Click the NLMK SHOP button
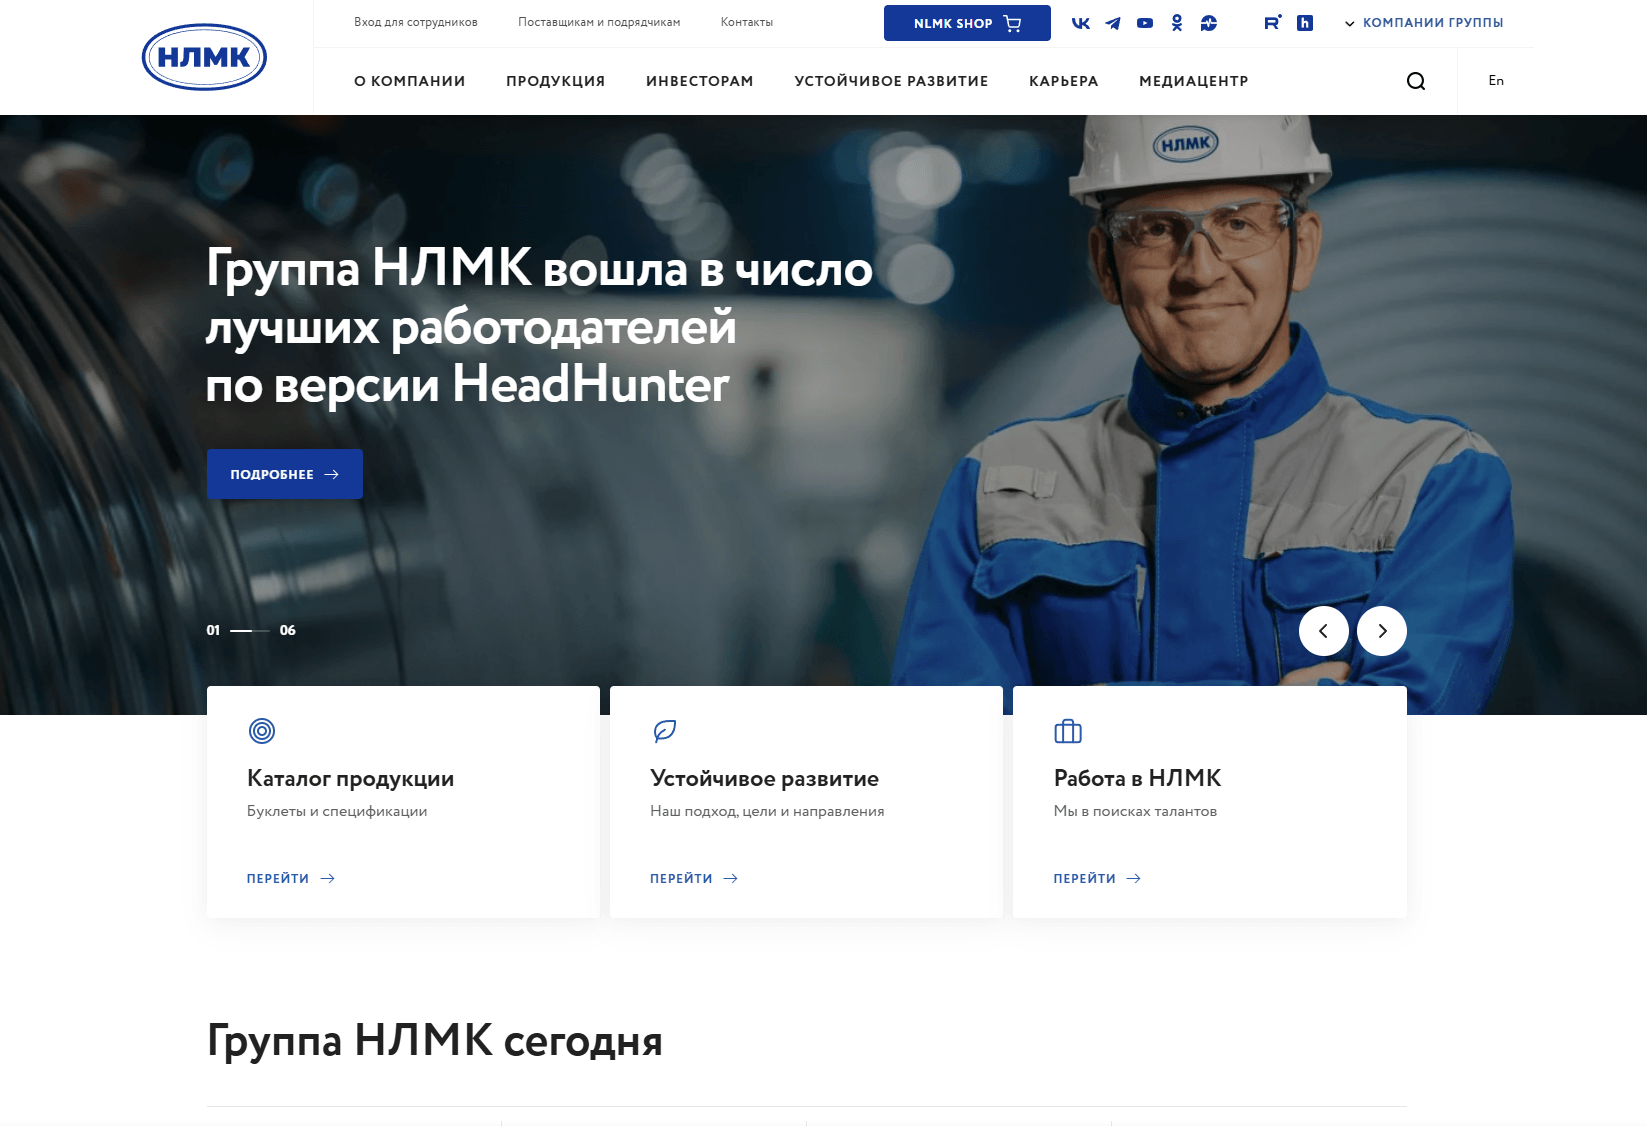The image size is (1647, 1126). point(967,23)
